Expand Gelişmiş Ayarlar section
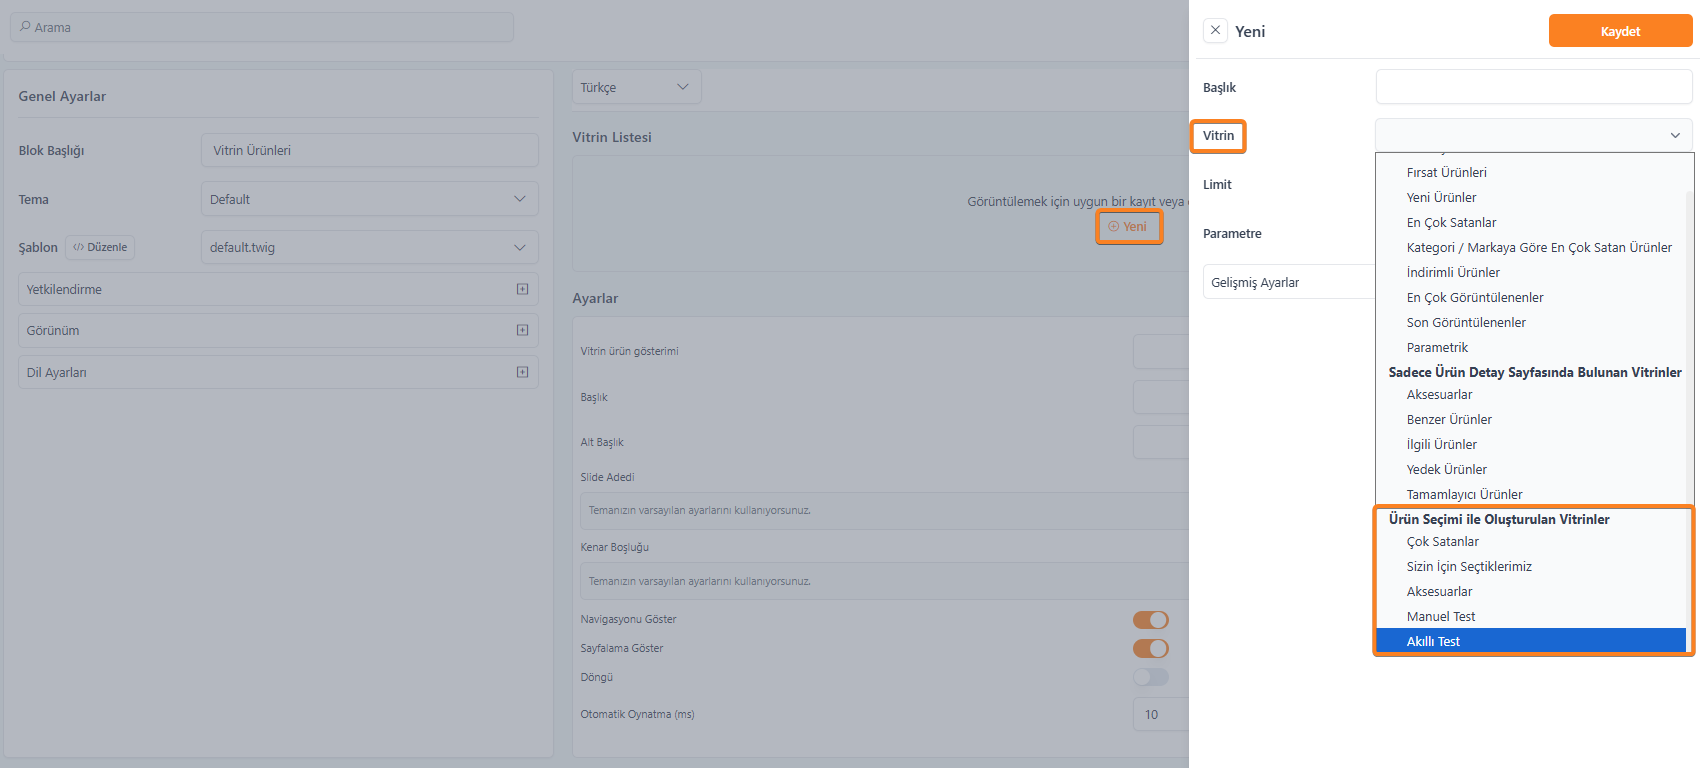1707x768 pixels. tap(1289, 282)
